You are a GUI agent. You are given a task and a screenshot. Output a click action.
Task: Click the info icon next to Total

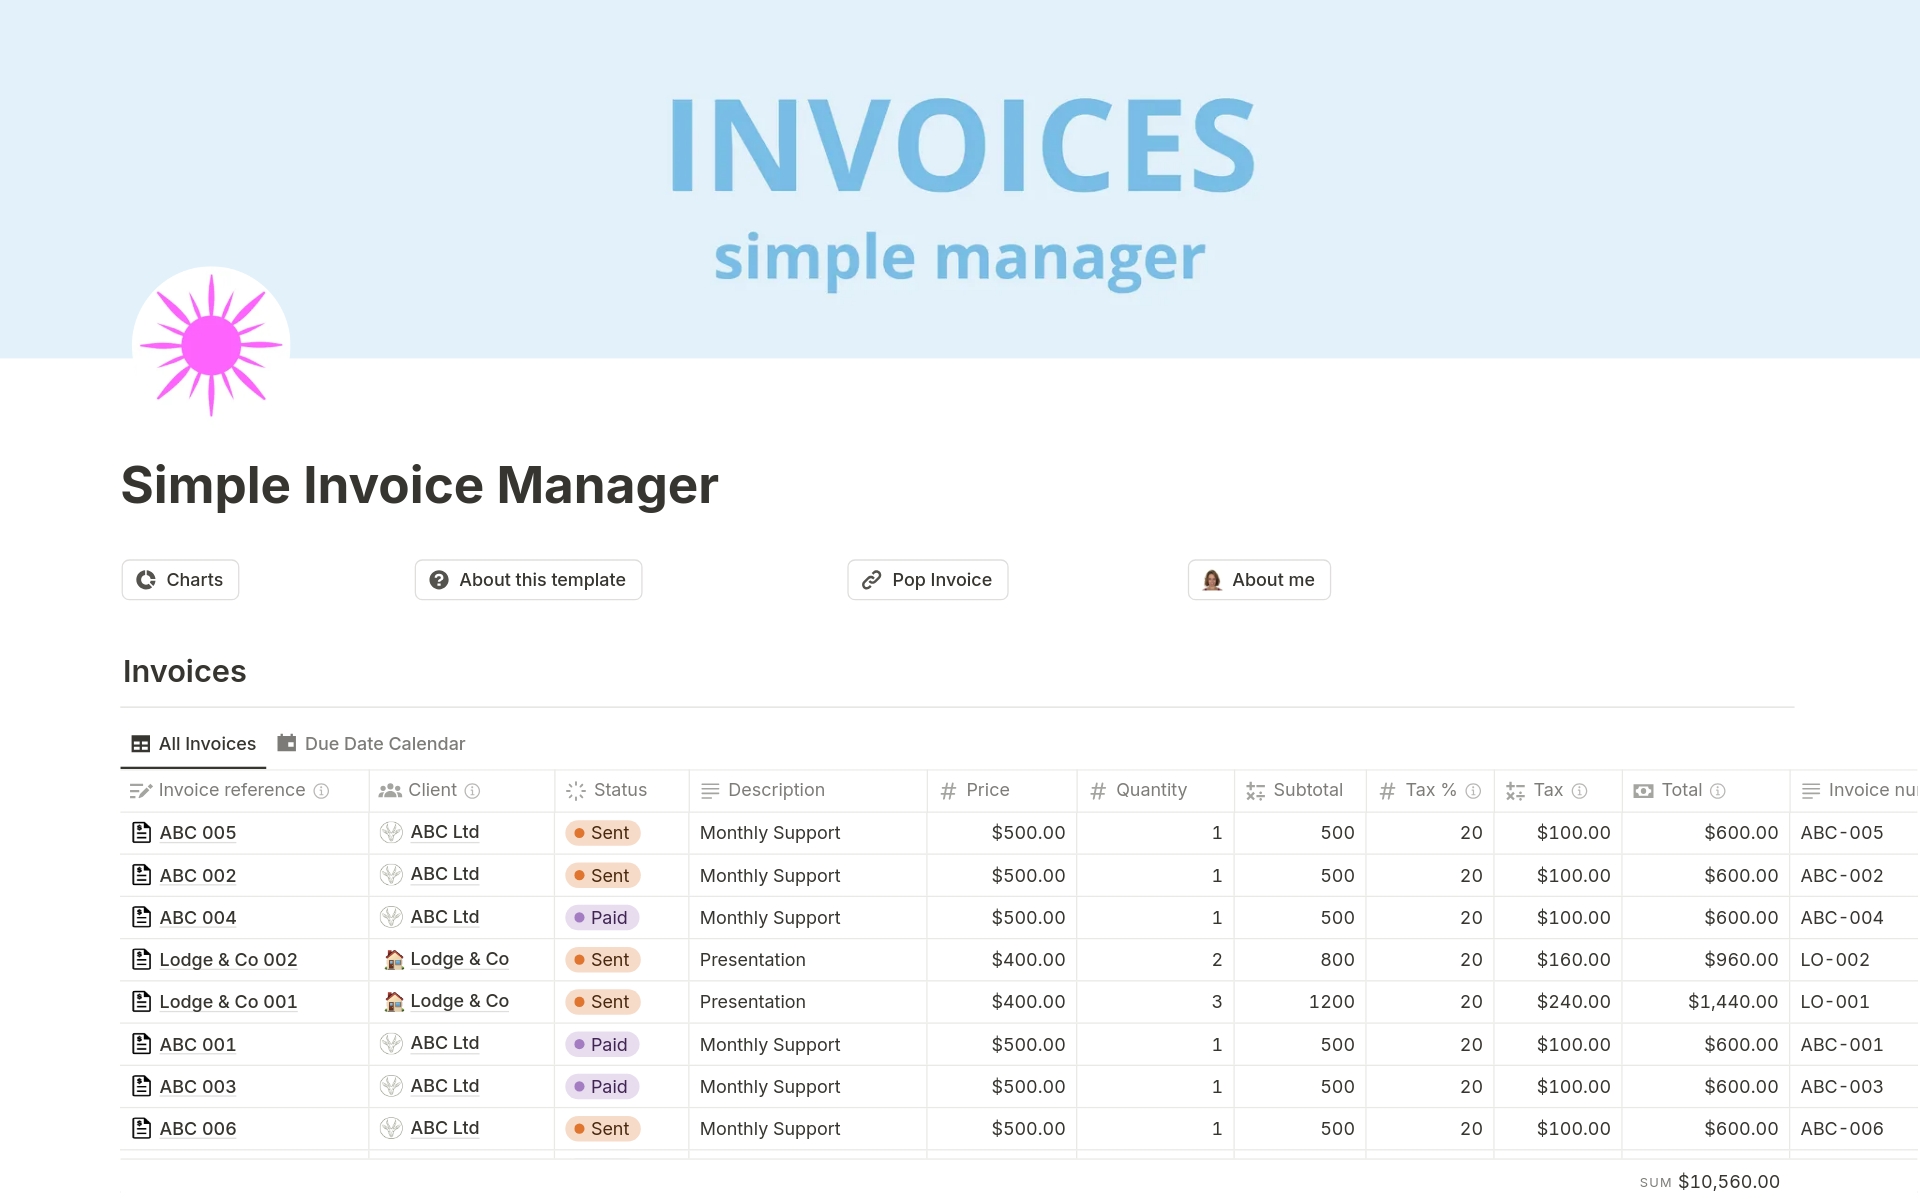pos(1718,791)
